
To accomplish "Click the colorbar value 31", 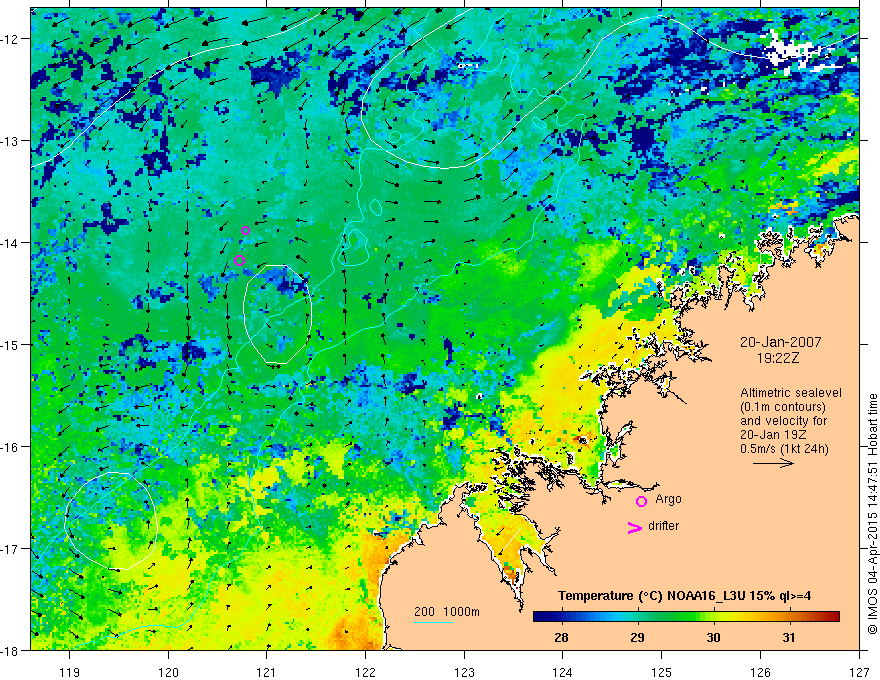I will pos(789,638).
